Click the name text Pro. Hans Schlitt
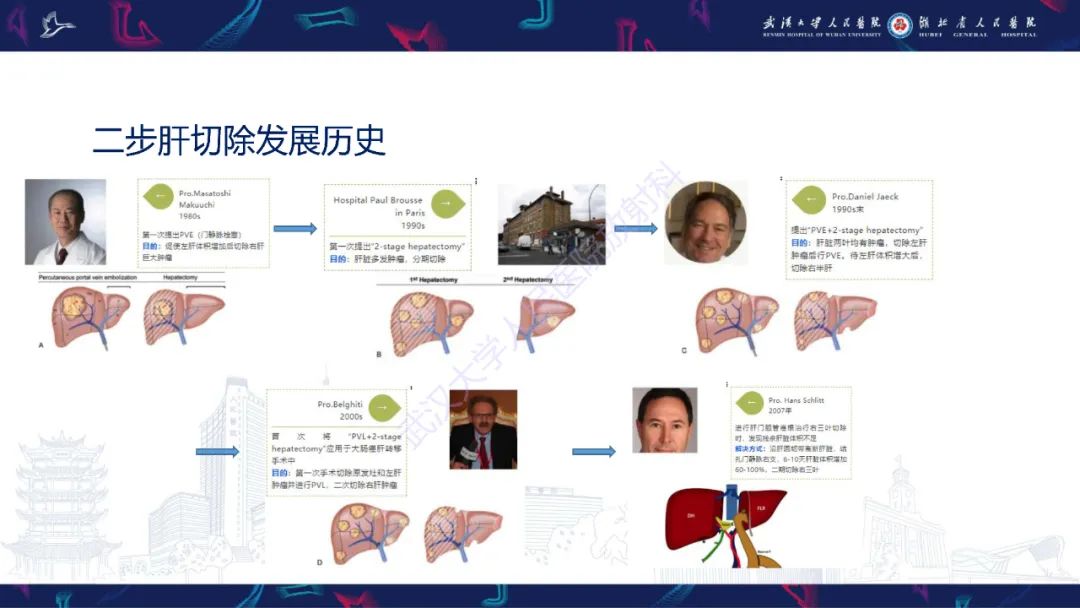The image size is (1080, 608). click(x=796, y=400)
